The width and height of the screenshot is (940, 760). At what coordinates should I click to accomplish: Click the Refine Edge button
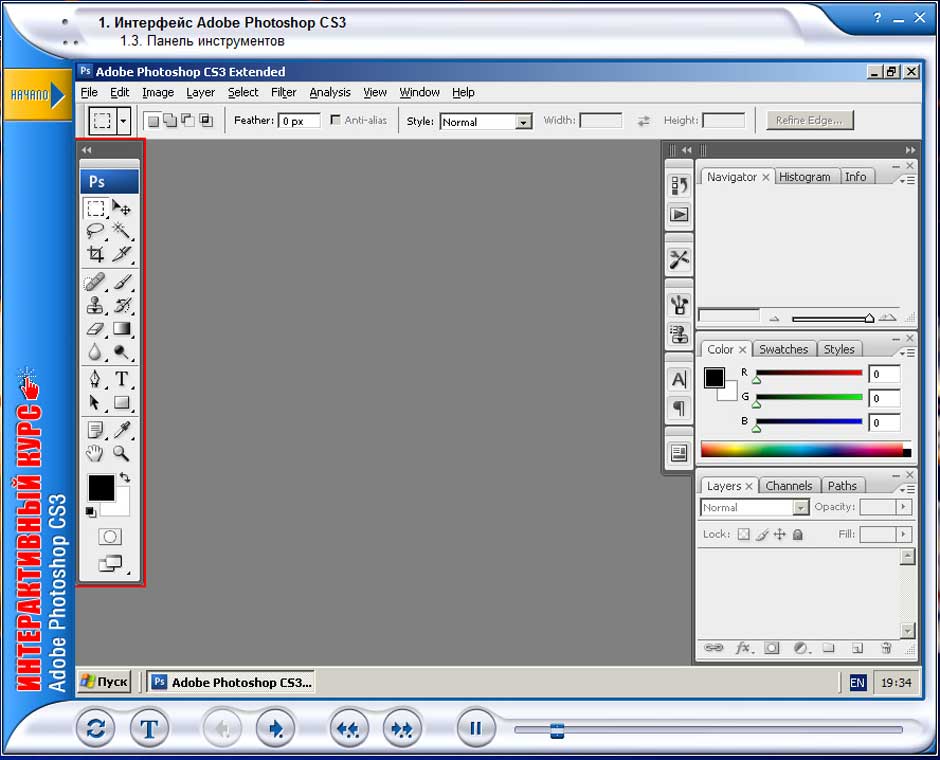pos(810,121)
